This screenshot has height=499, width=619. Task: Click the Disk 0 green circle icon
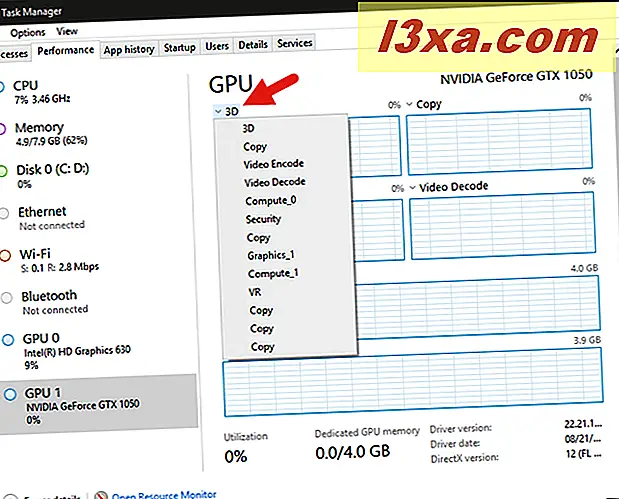(x=3, y=171)
